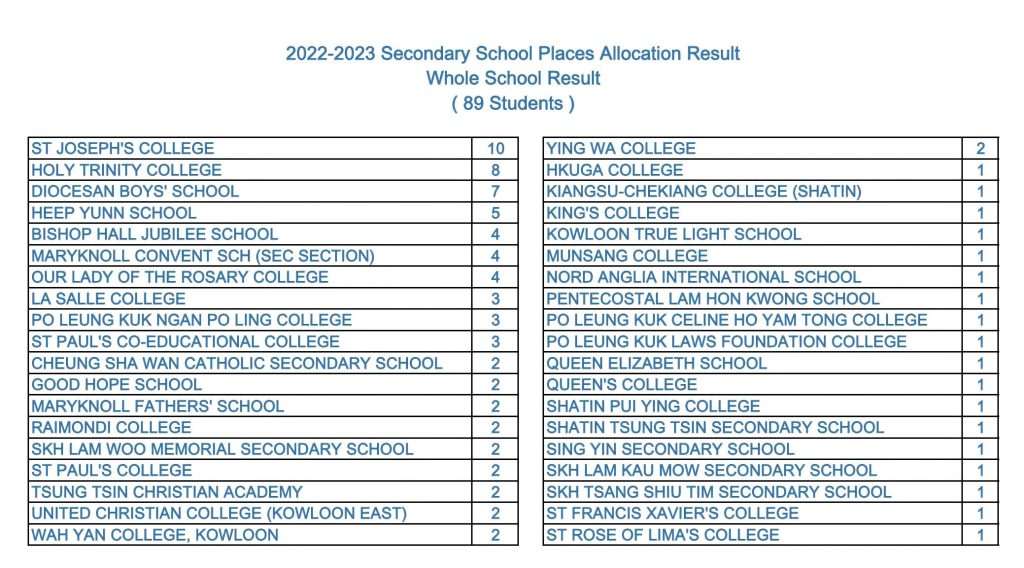The image size is (1024, 568).
Task: Click the RAIMONDI COLLEGE entry
Action: click(x=111, y=428)
